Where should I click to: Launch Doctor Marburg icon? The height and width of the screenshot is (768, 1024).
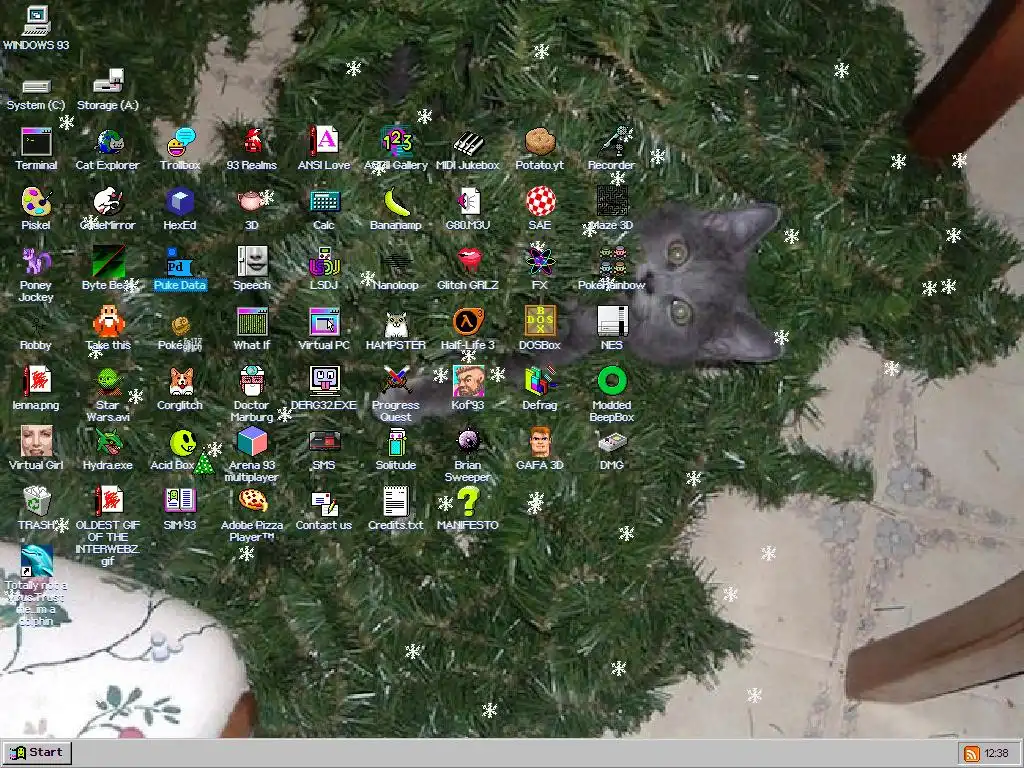pyautogui.click(x=252, y=381)
